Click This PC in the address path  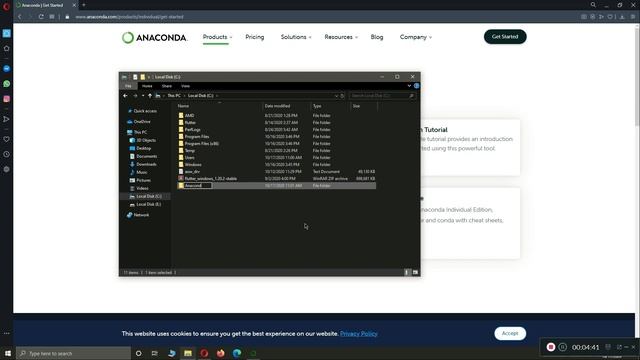click(174, 96)
